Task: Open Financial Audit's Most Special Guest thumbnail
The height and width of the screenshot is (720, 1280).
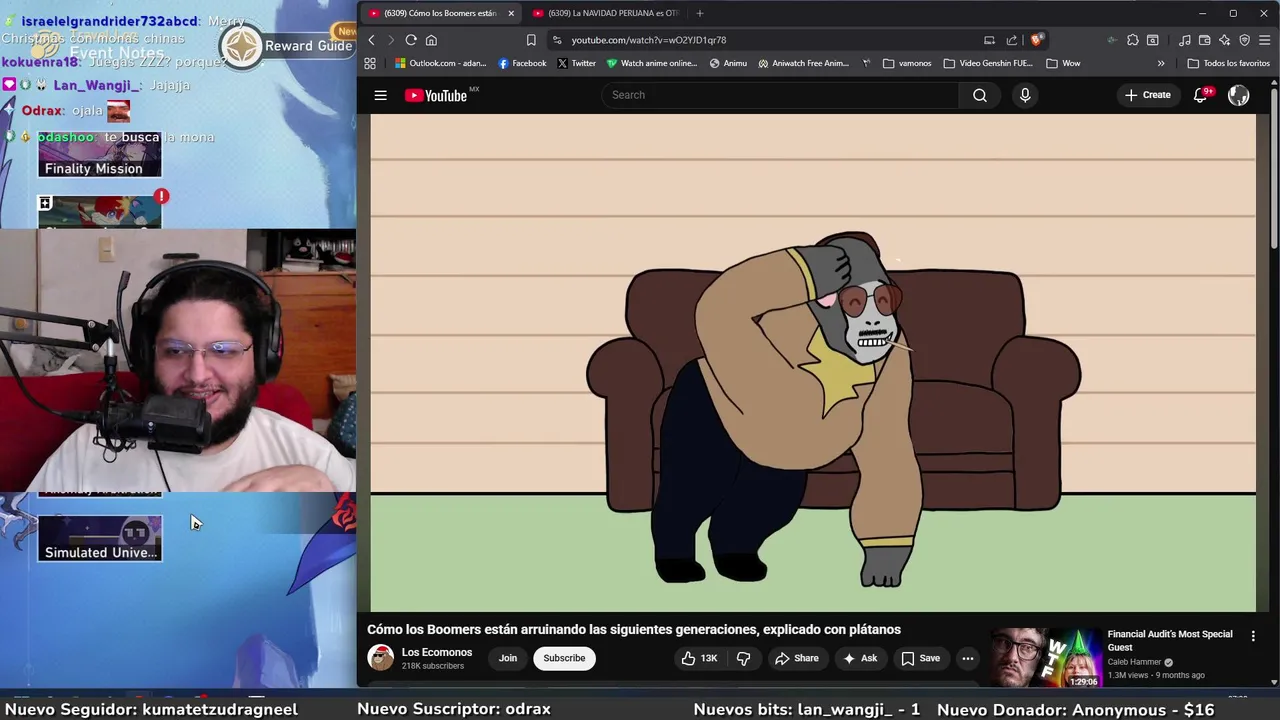Action: pyautogui.click(x=1045, y=657)
